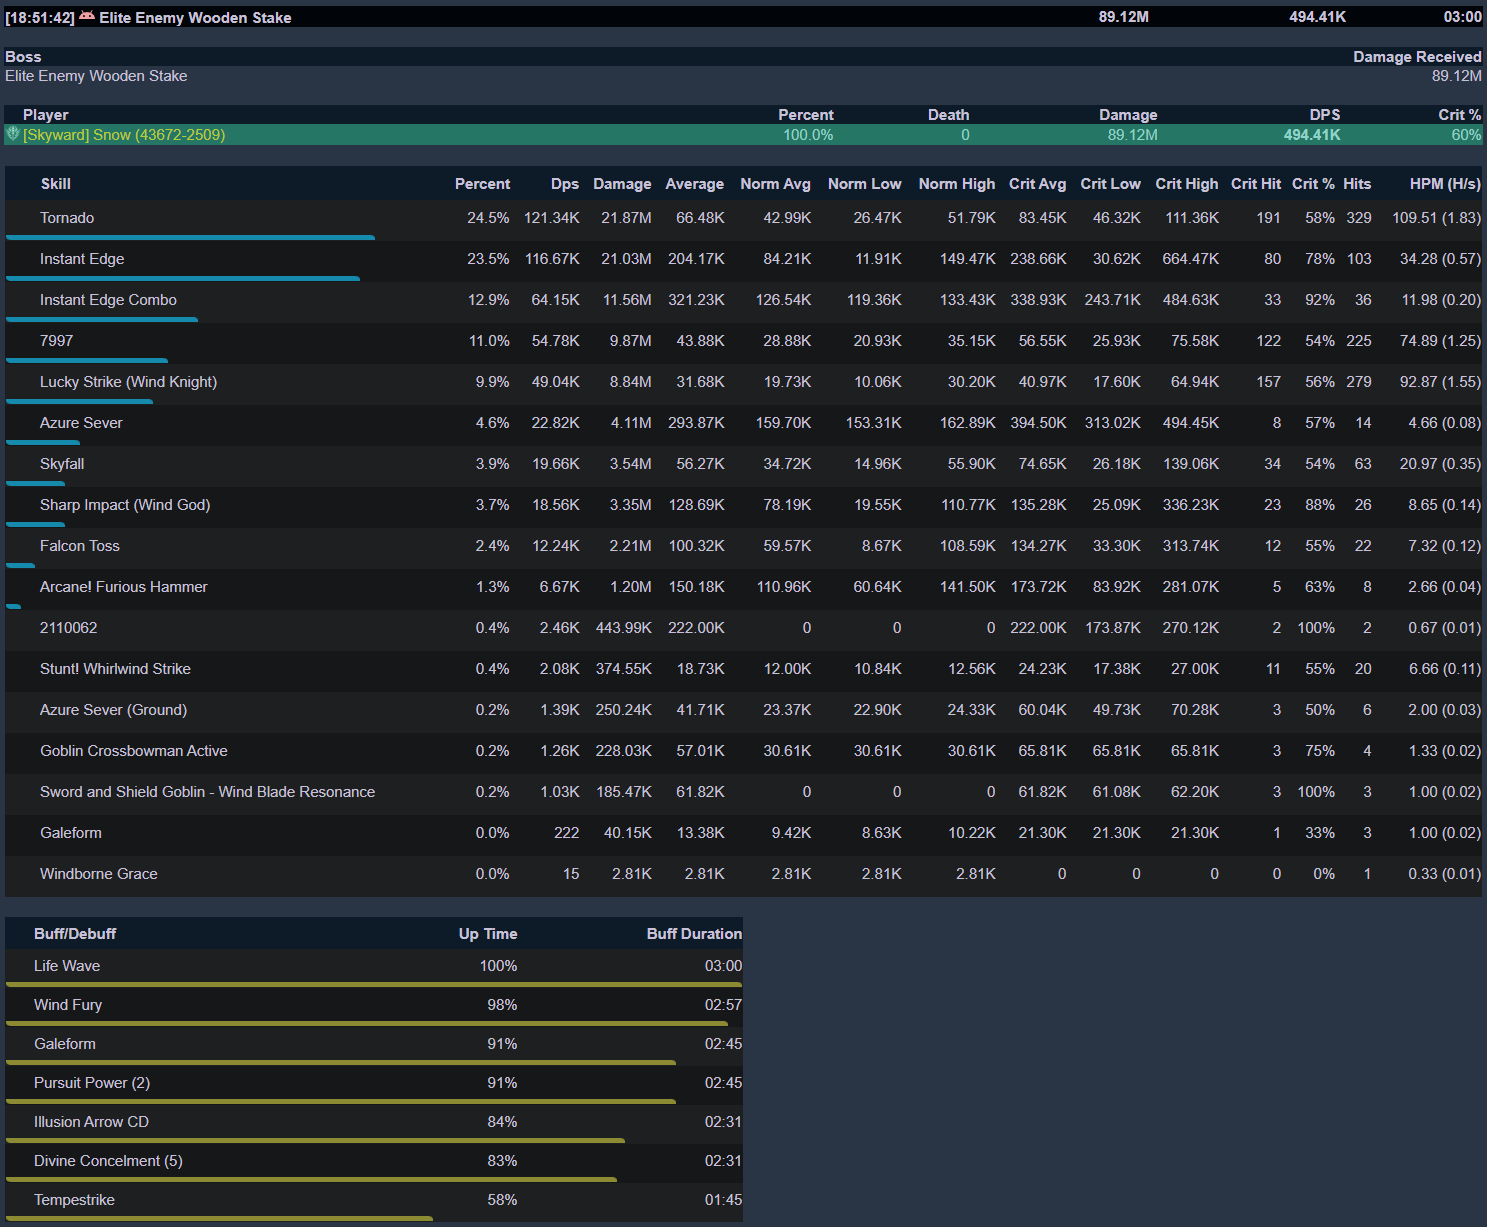Sort skills by the Dps column header
Image resolution: width=1487 pixels, height=1227 pixels.
pyautogui.click(x=564, y=184)
